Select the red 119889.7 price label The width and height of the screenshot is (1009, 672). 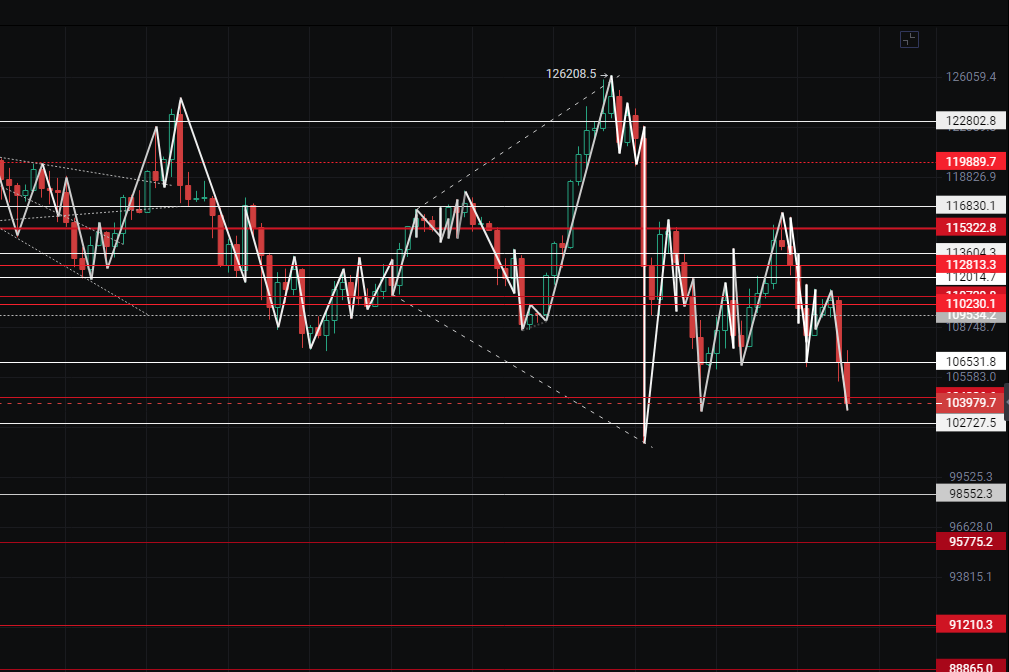point(970,161)
